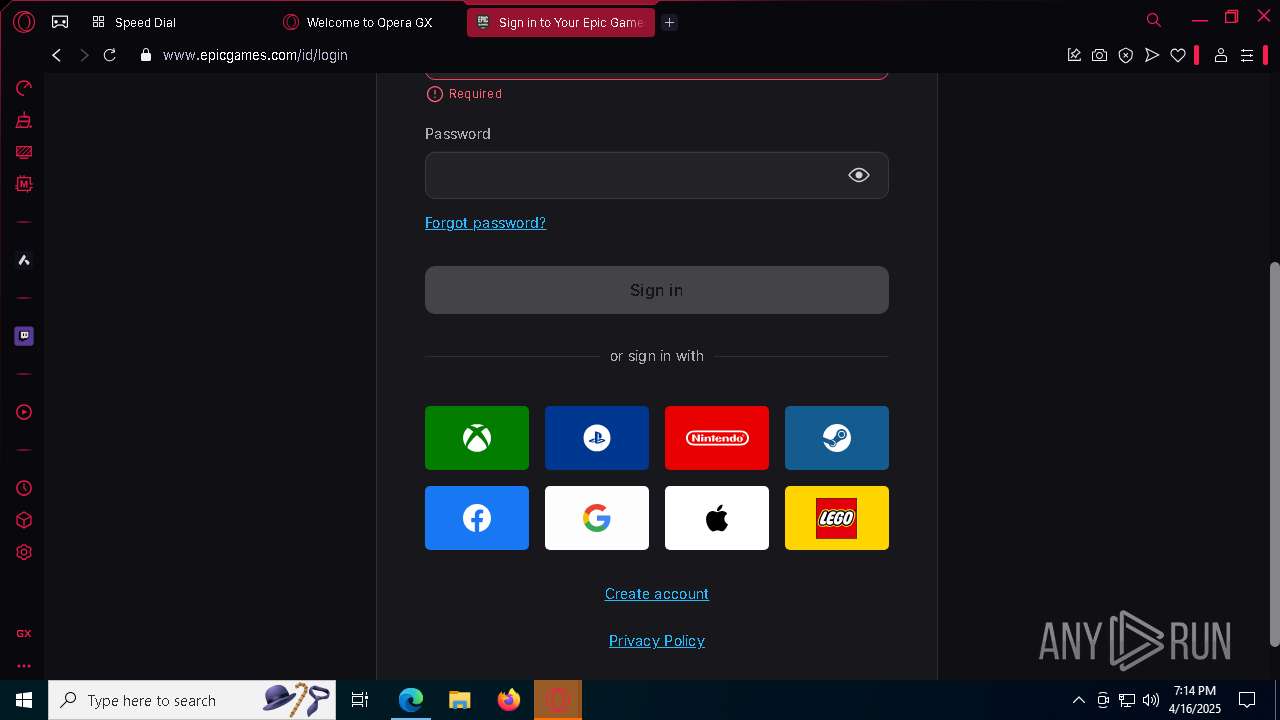Toggle password visibility eye icon
Screen dimensions: 1280x720
point(859,175)
